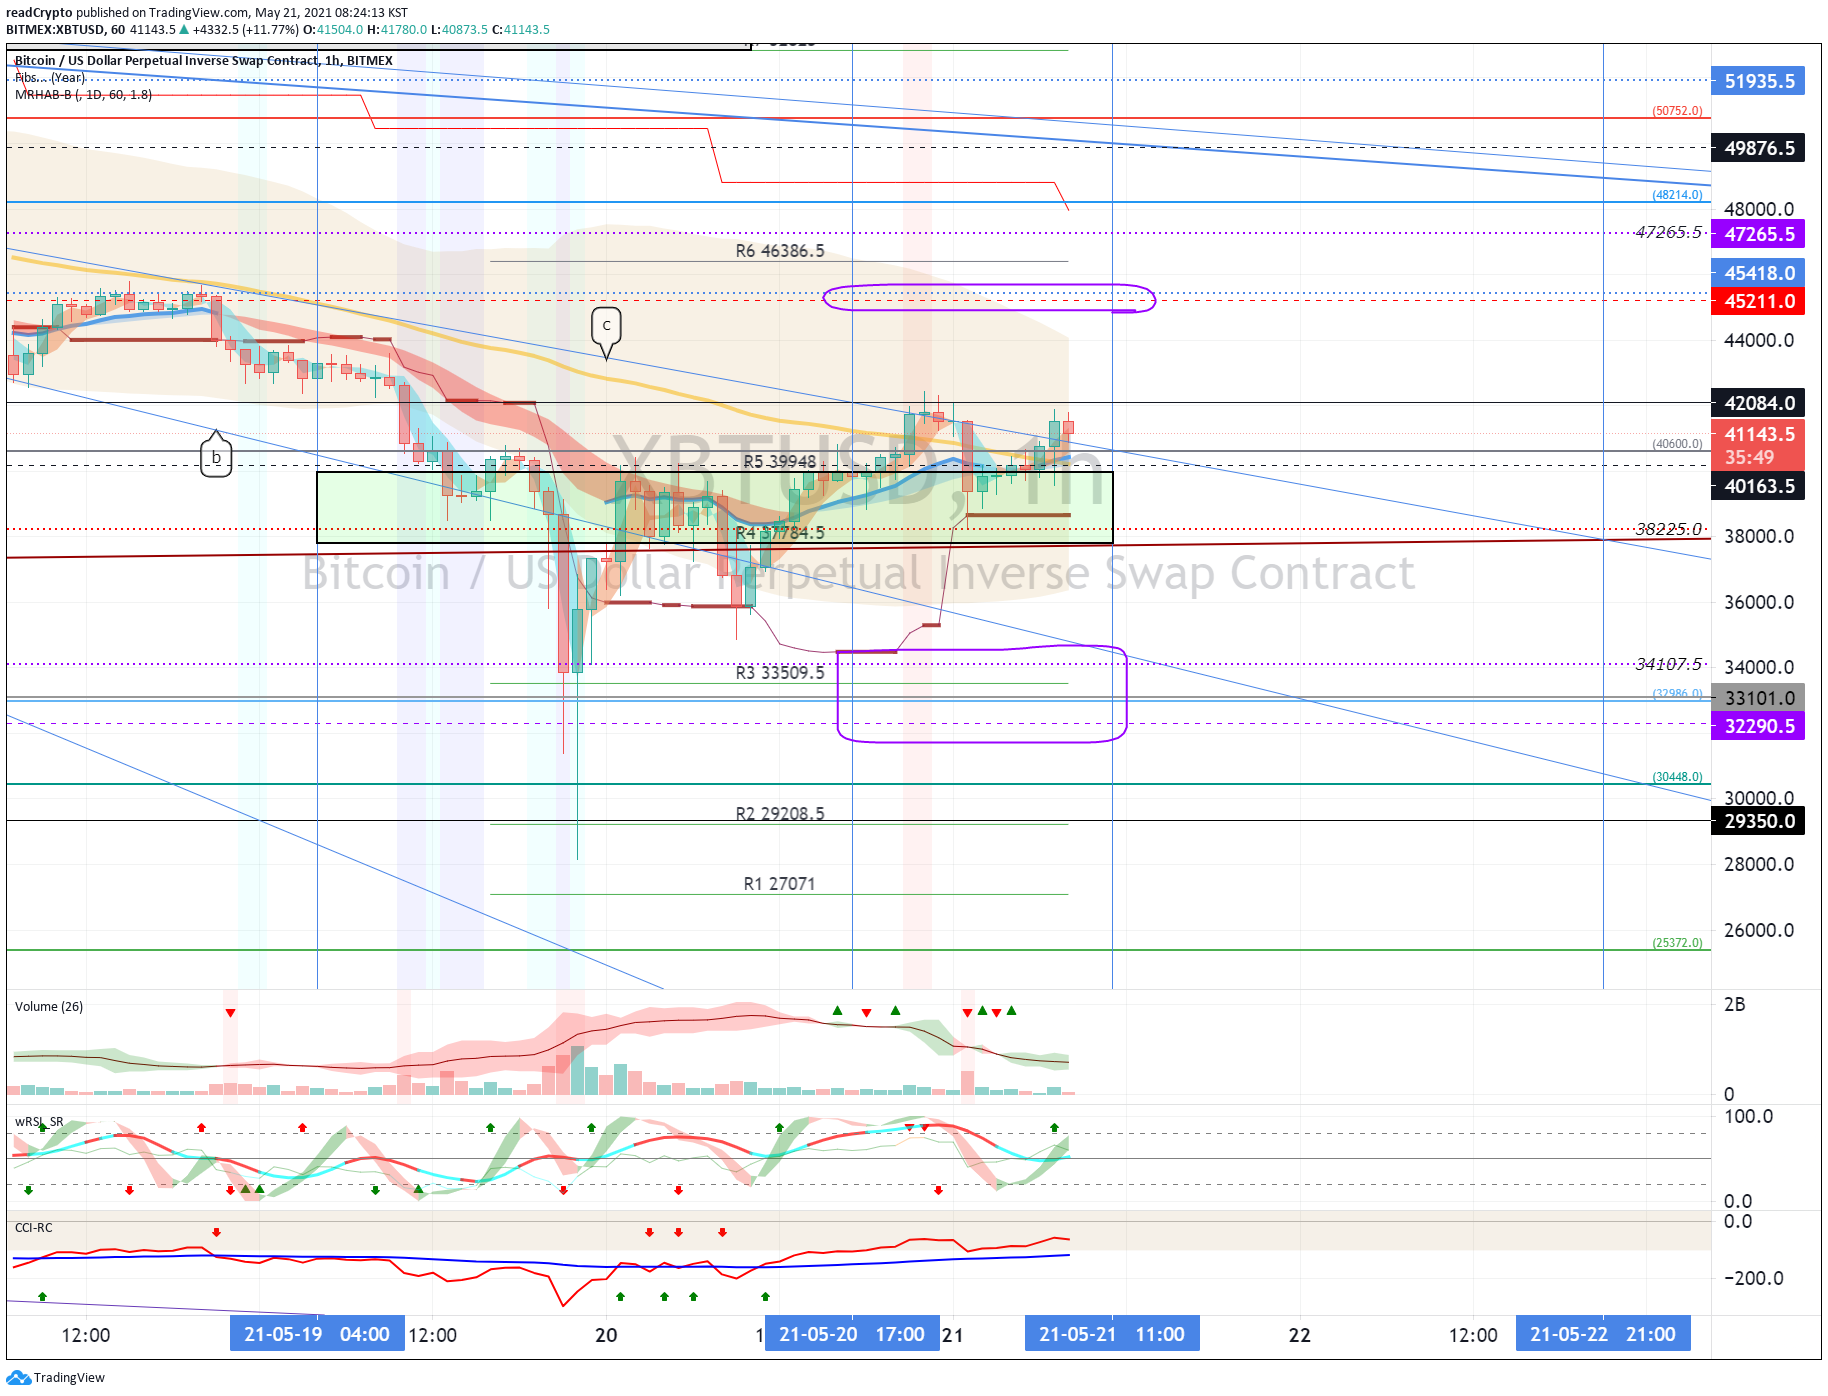Click the red 45211.0 price label
This screenshot has width=1828, height=1396.
[1759, 301]
